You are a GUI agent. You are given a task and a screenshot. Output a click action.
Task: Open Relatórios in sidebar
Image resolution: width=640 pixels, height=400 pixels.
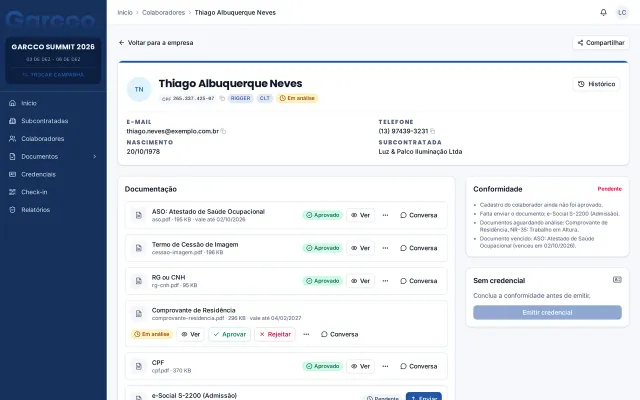(53, 210)
